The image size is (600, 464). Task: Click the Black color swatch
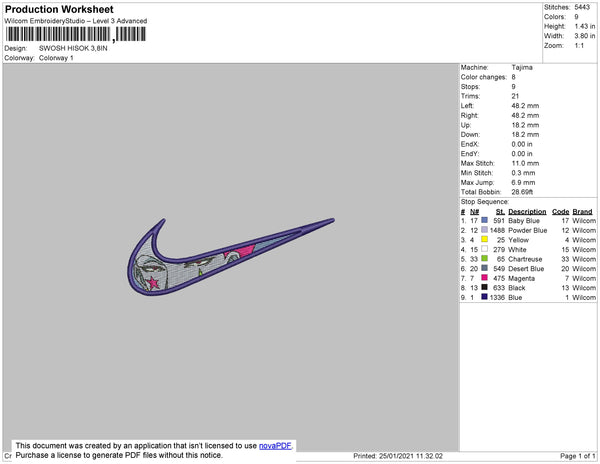click(484, 287)
